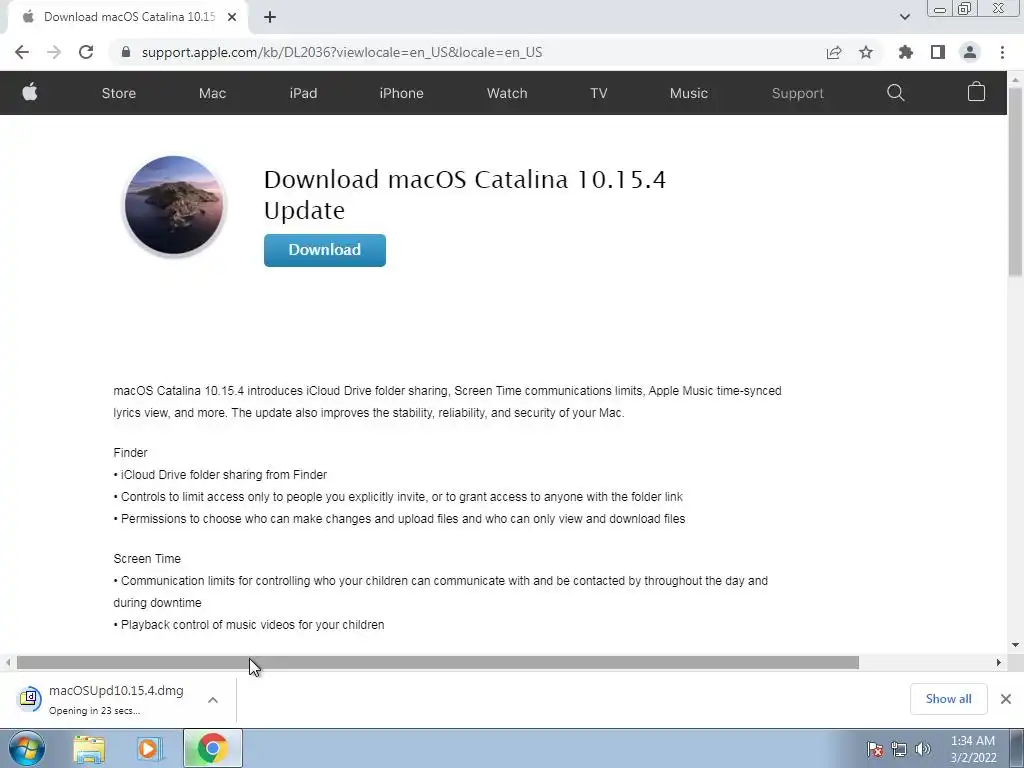Click Show all downloads button
The height and width of the screenshot is (768, 1024).
948,699
